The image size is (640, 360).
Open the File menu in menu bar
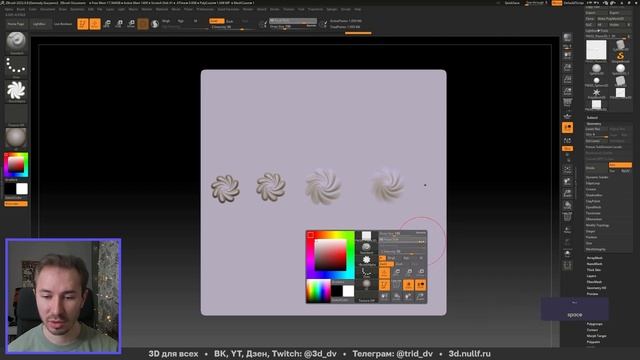[100, 9]
